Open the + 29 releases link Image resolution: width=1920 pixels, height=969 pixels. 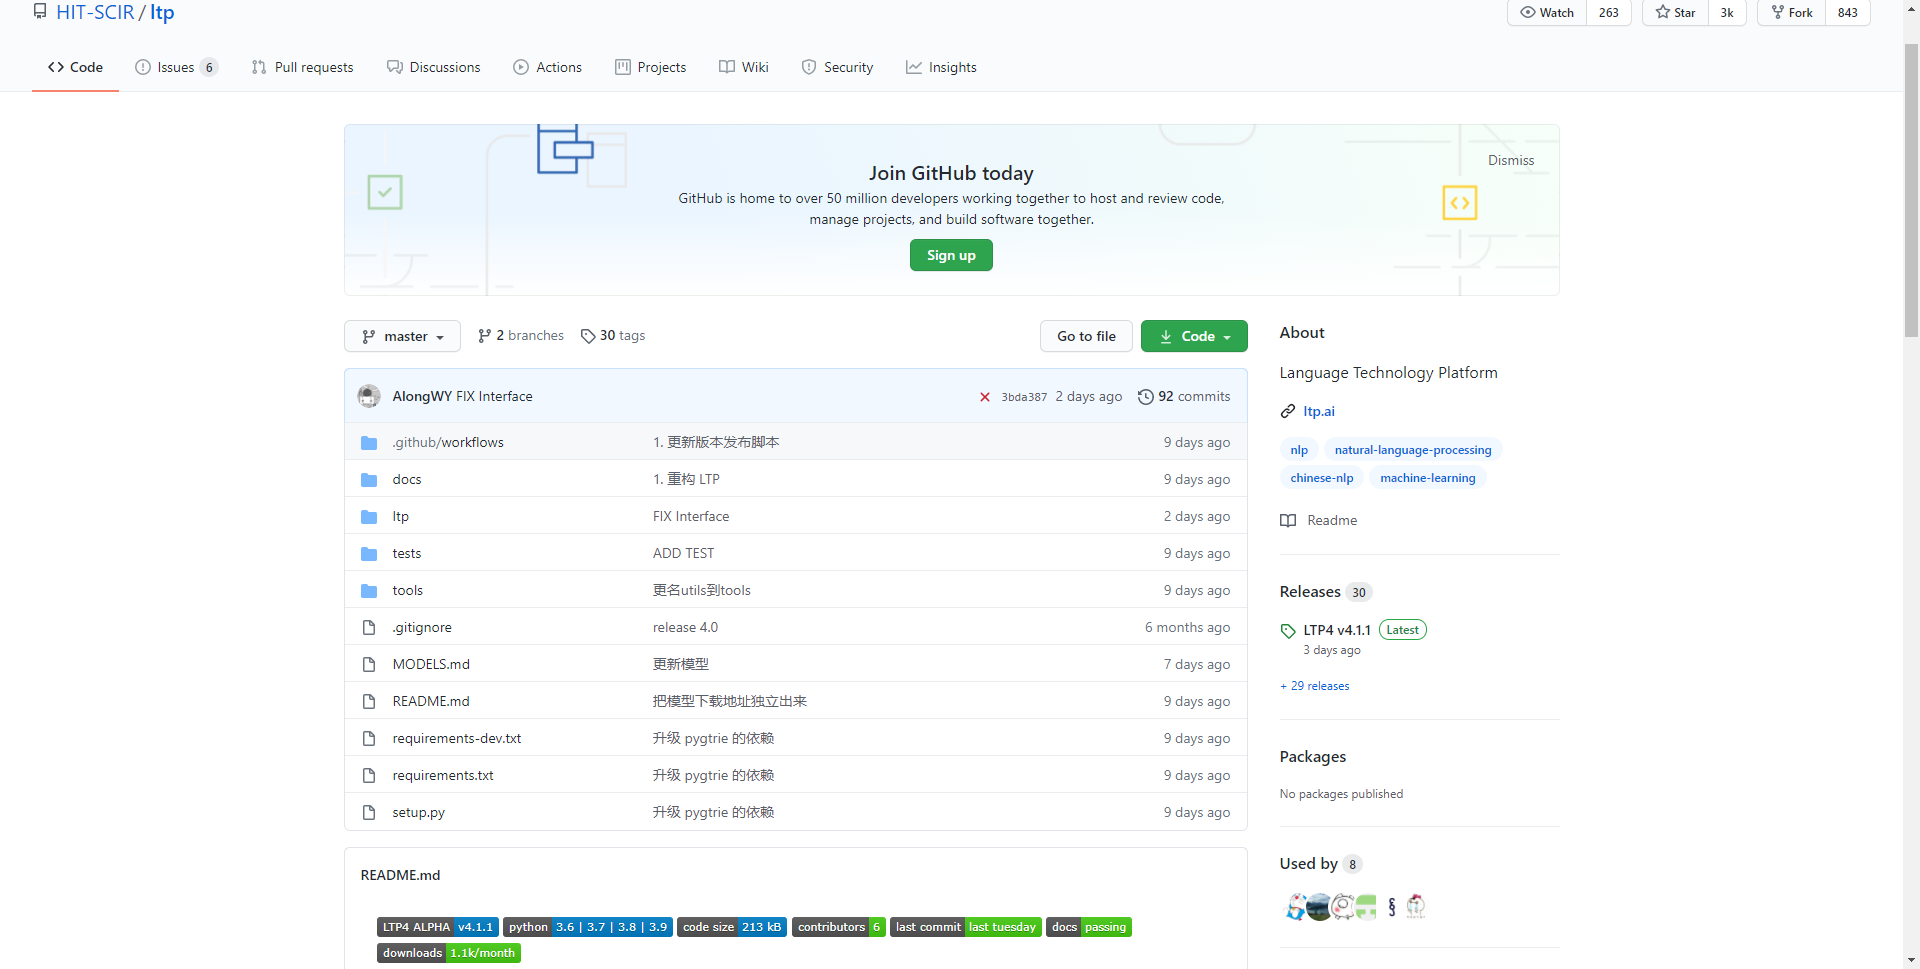point(1315,686)
